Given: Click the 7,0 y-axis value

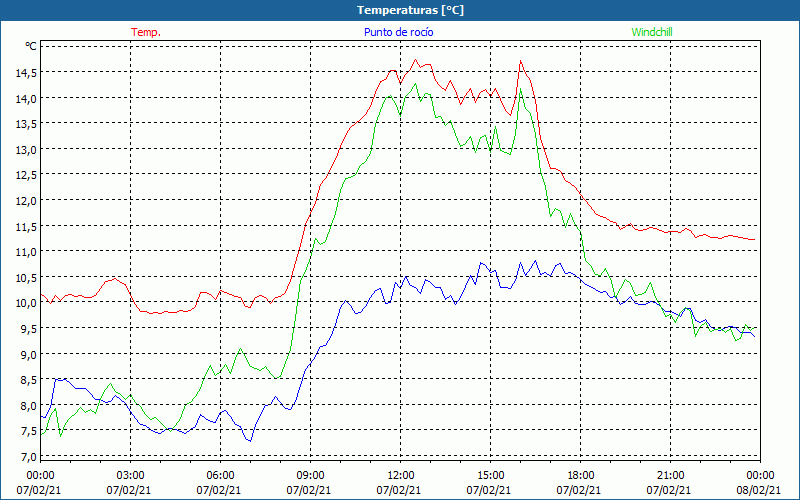Looking at the screenshot, I should (28, 456).
